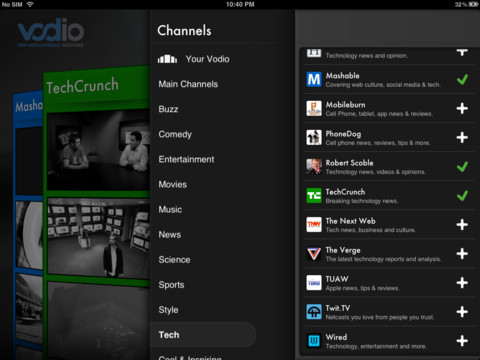Open the blue Mashable column header
Screen dimensions: 480x360
point(29,107)
